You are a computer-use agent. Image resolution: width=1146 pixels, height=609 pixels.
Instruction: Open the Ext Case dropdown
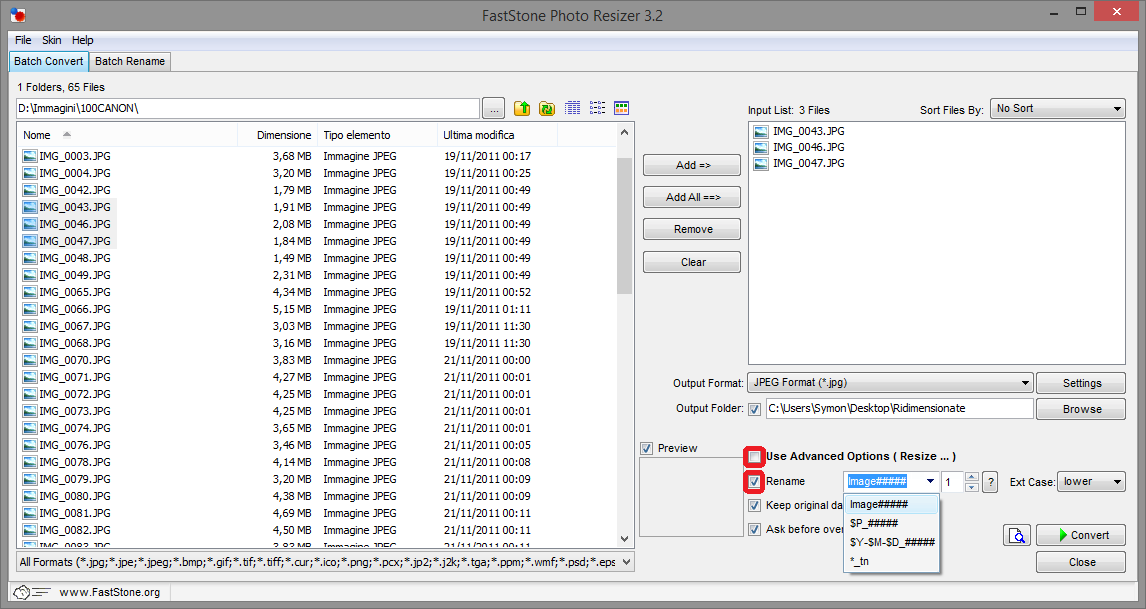(x=1091, y=482)
